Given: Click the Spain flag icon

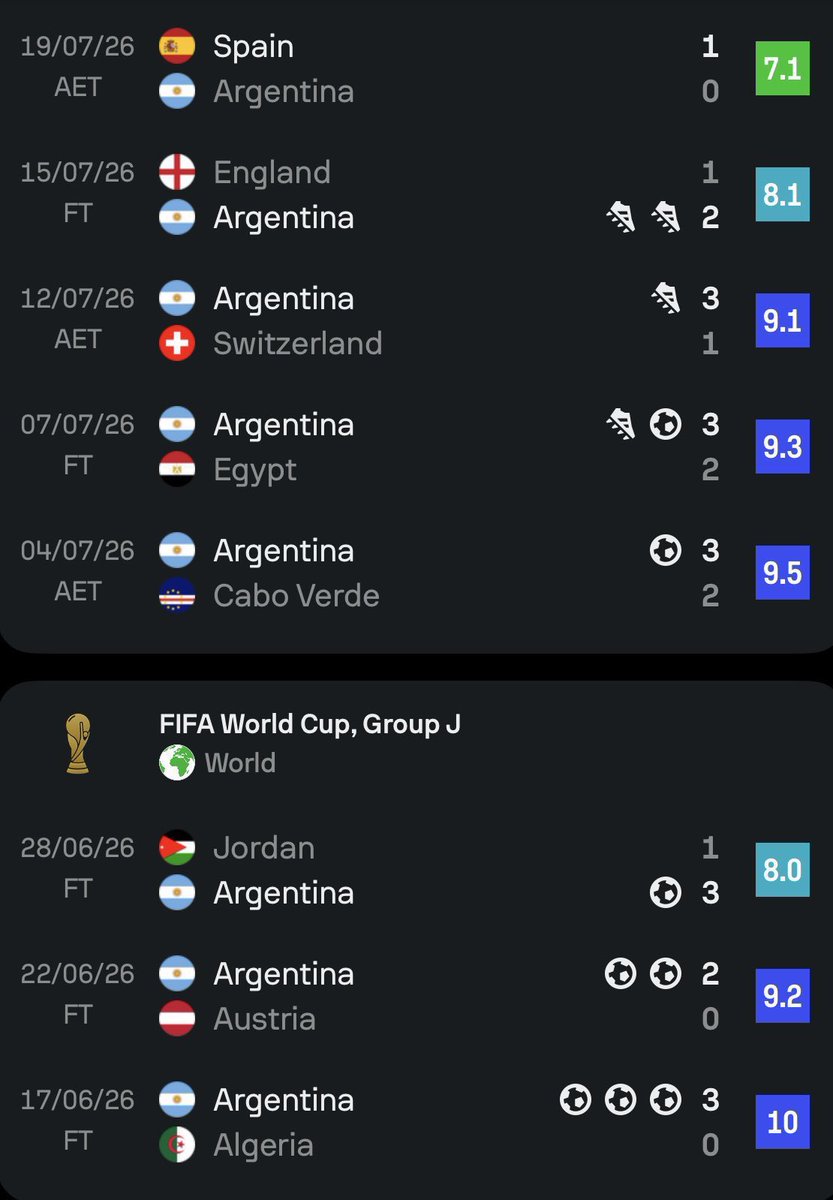Looking at the screenshot, I should (x=177, y=46).
